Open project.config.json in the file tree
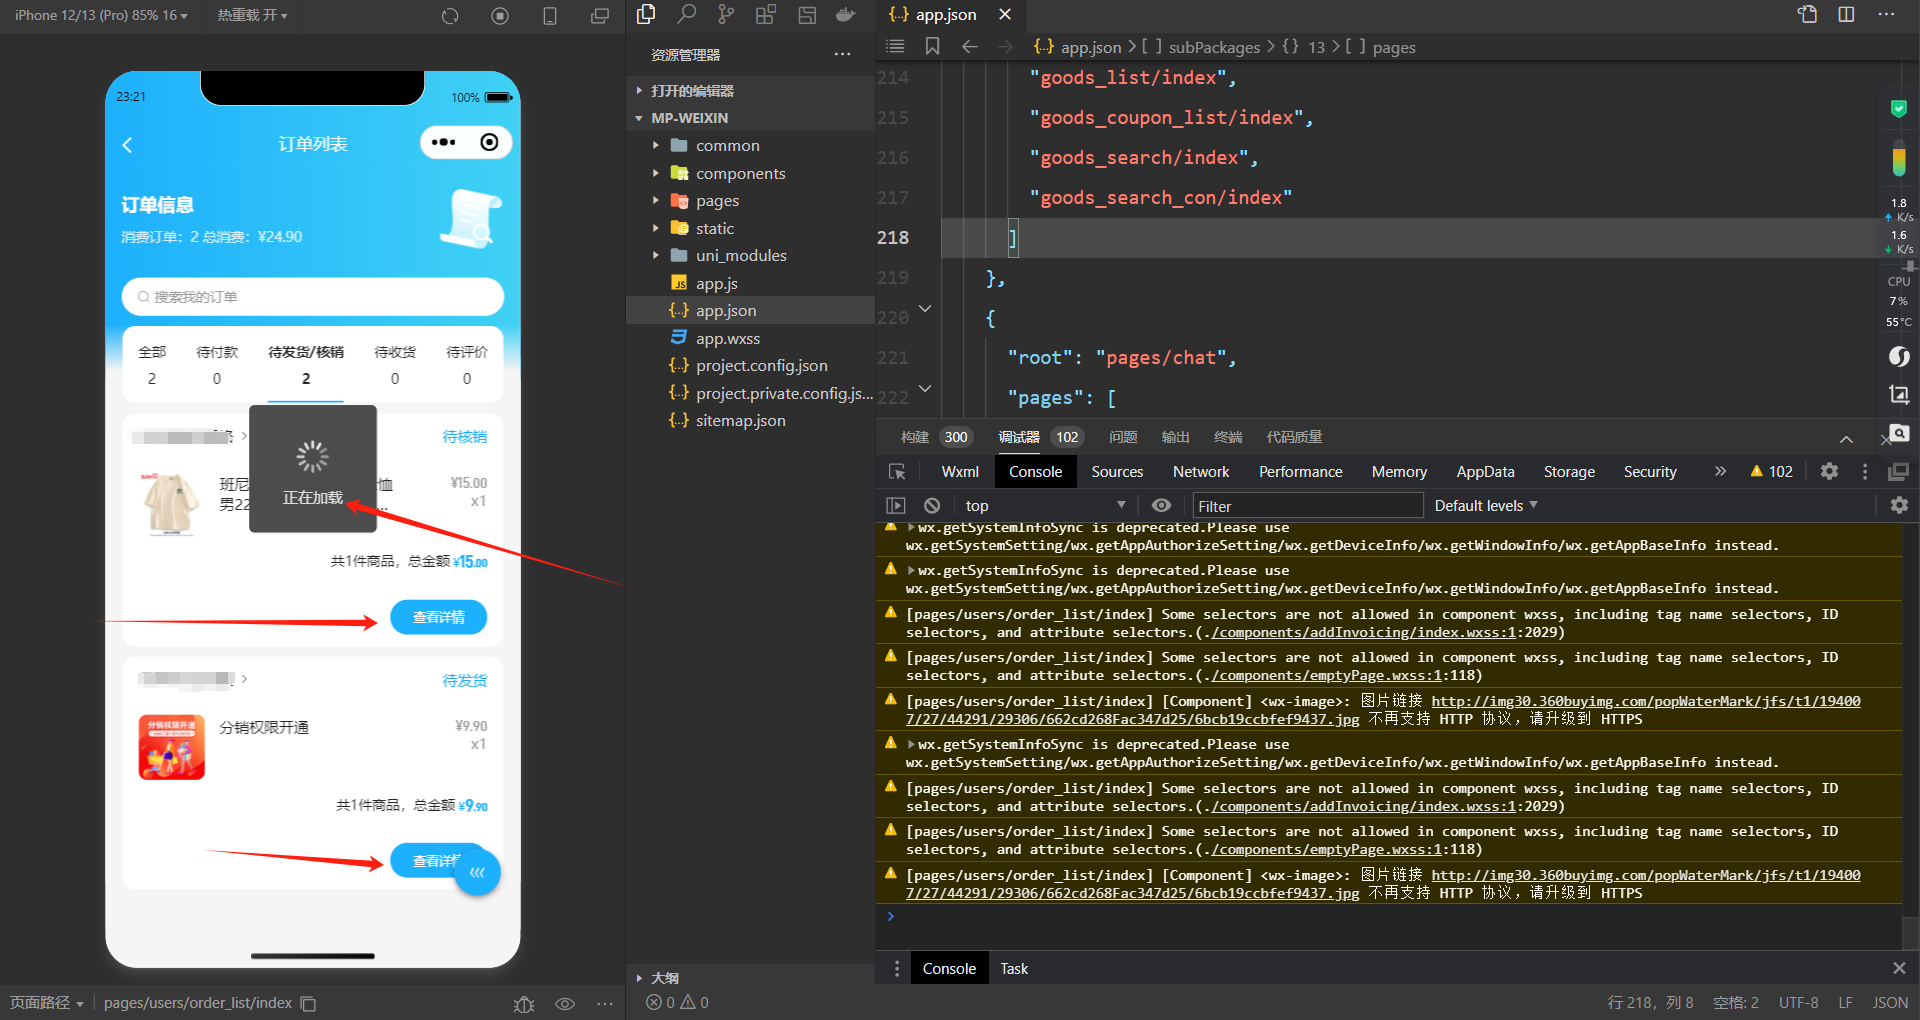The height and width of the screenshot is (1020, 1920). (762, 366)
